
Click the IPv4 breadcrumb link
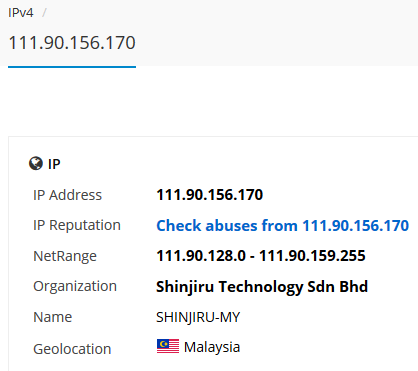pyautogui.click(x=21, y=13)
